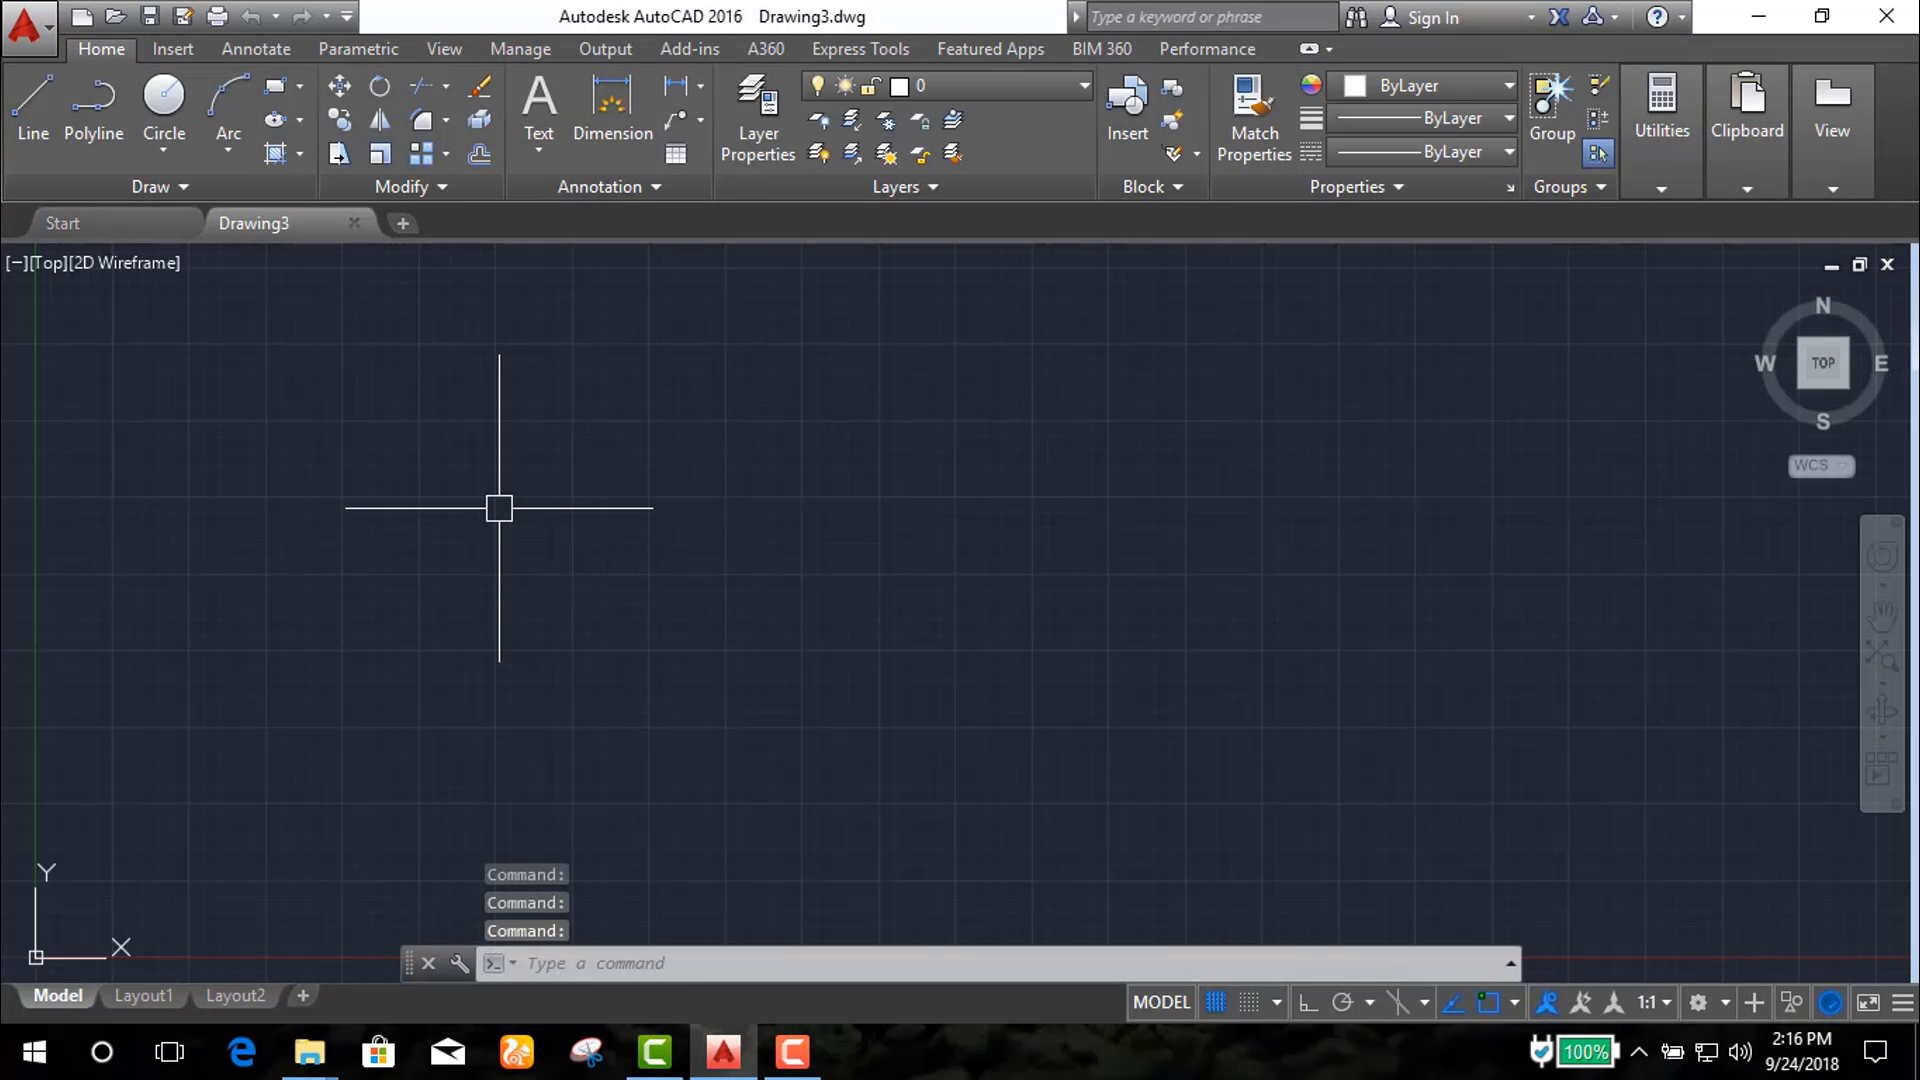Click Sign In
1920x1080 pixels.
(1432, 17)
